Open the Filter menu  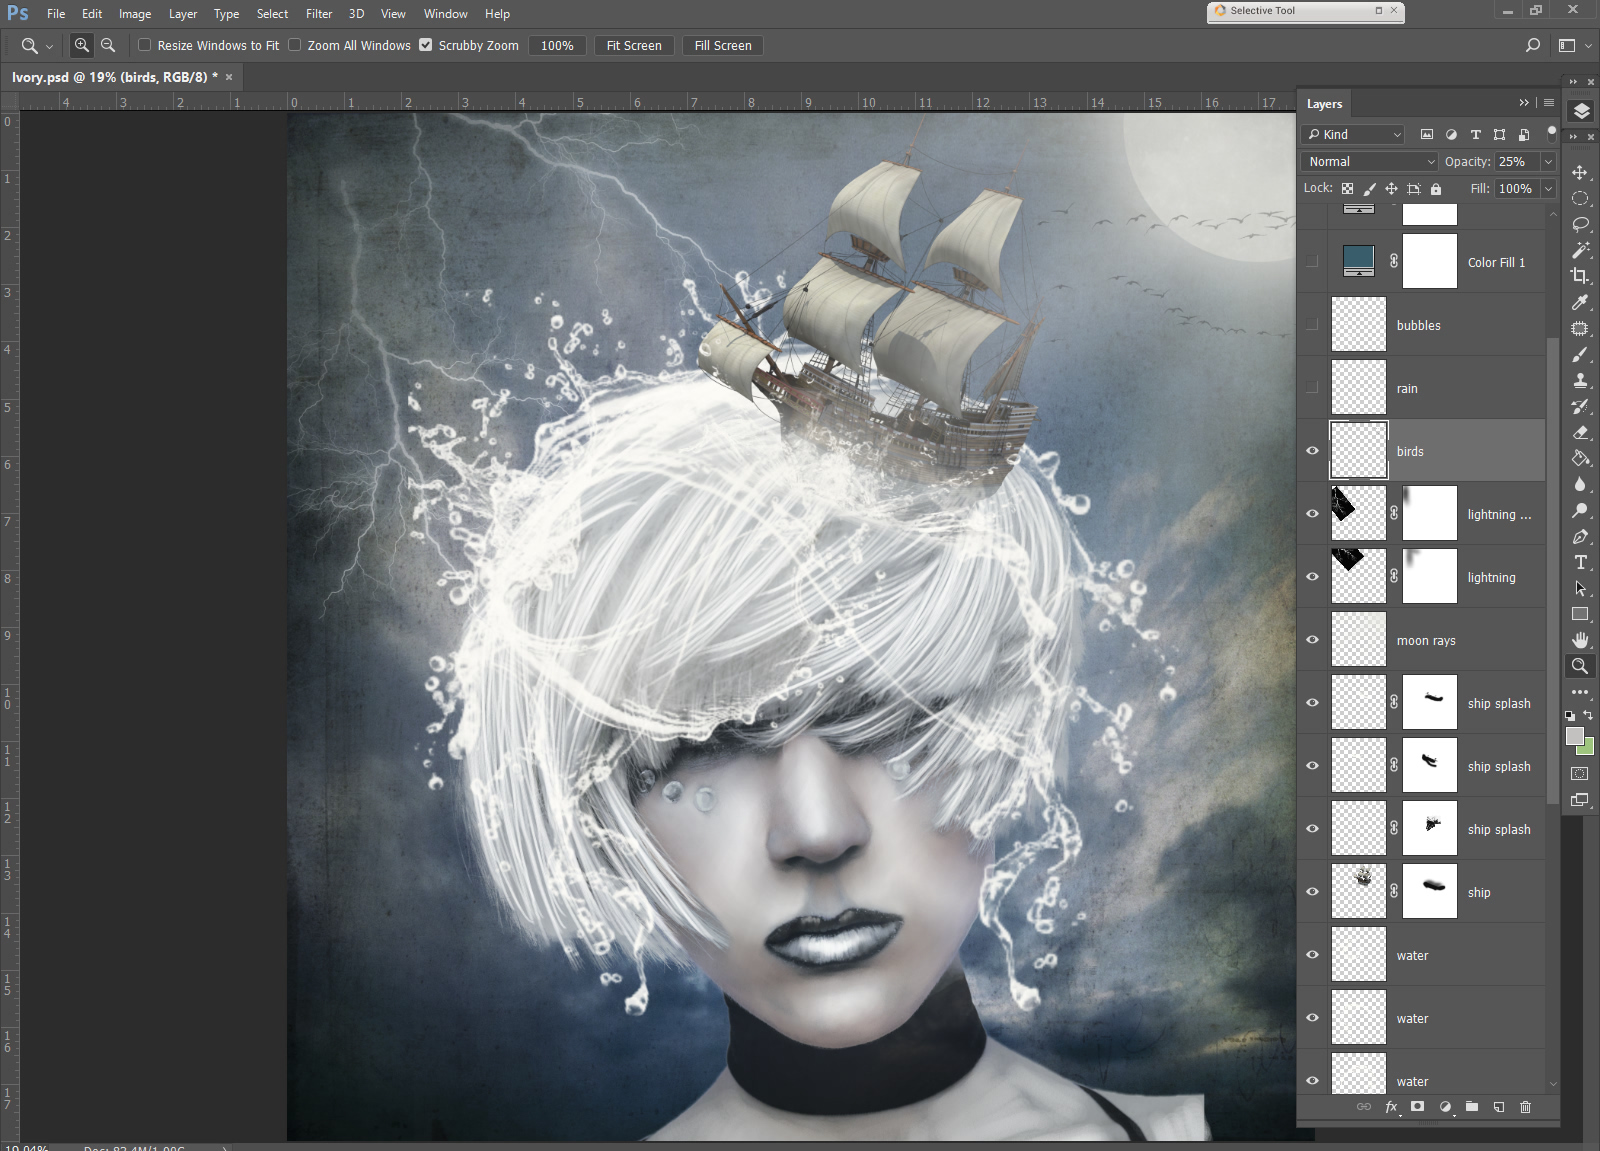point(319,14)
